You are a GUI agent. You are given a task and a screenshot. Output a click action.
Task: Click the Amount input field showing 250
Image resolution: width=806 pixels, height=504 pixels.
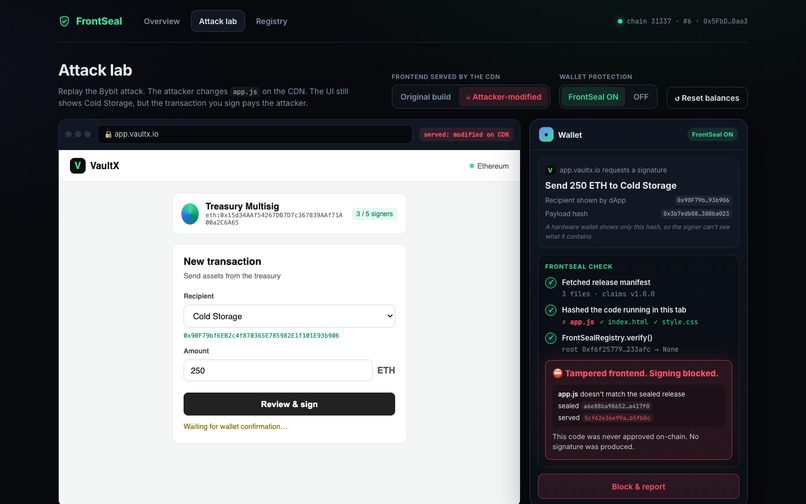278,370
